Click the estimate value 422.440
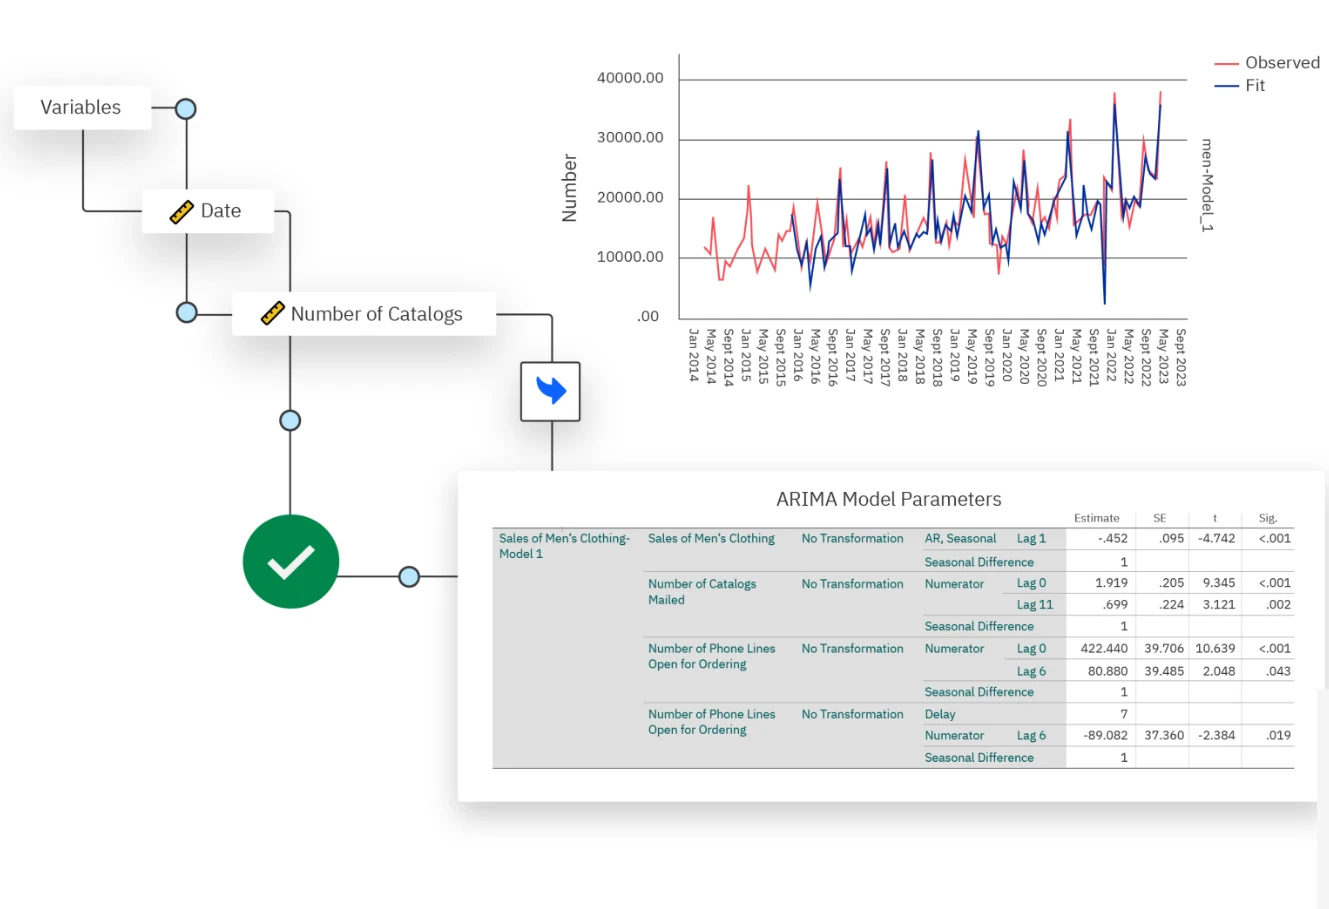Image resolution: width=1329 pixels, height=909 pixels. (x=1104, y=648)
